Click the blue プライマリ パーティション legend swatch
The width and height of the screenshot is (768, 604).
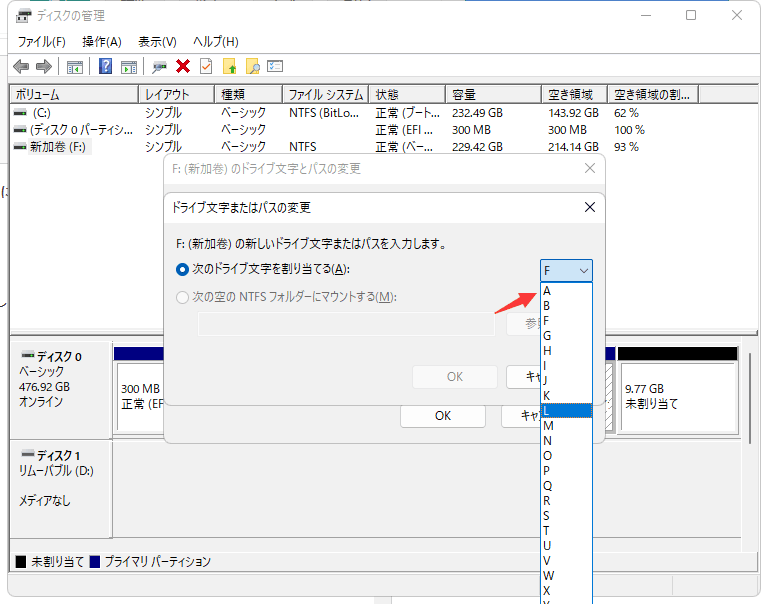(x=95, y=561)
